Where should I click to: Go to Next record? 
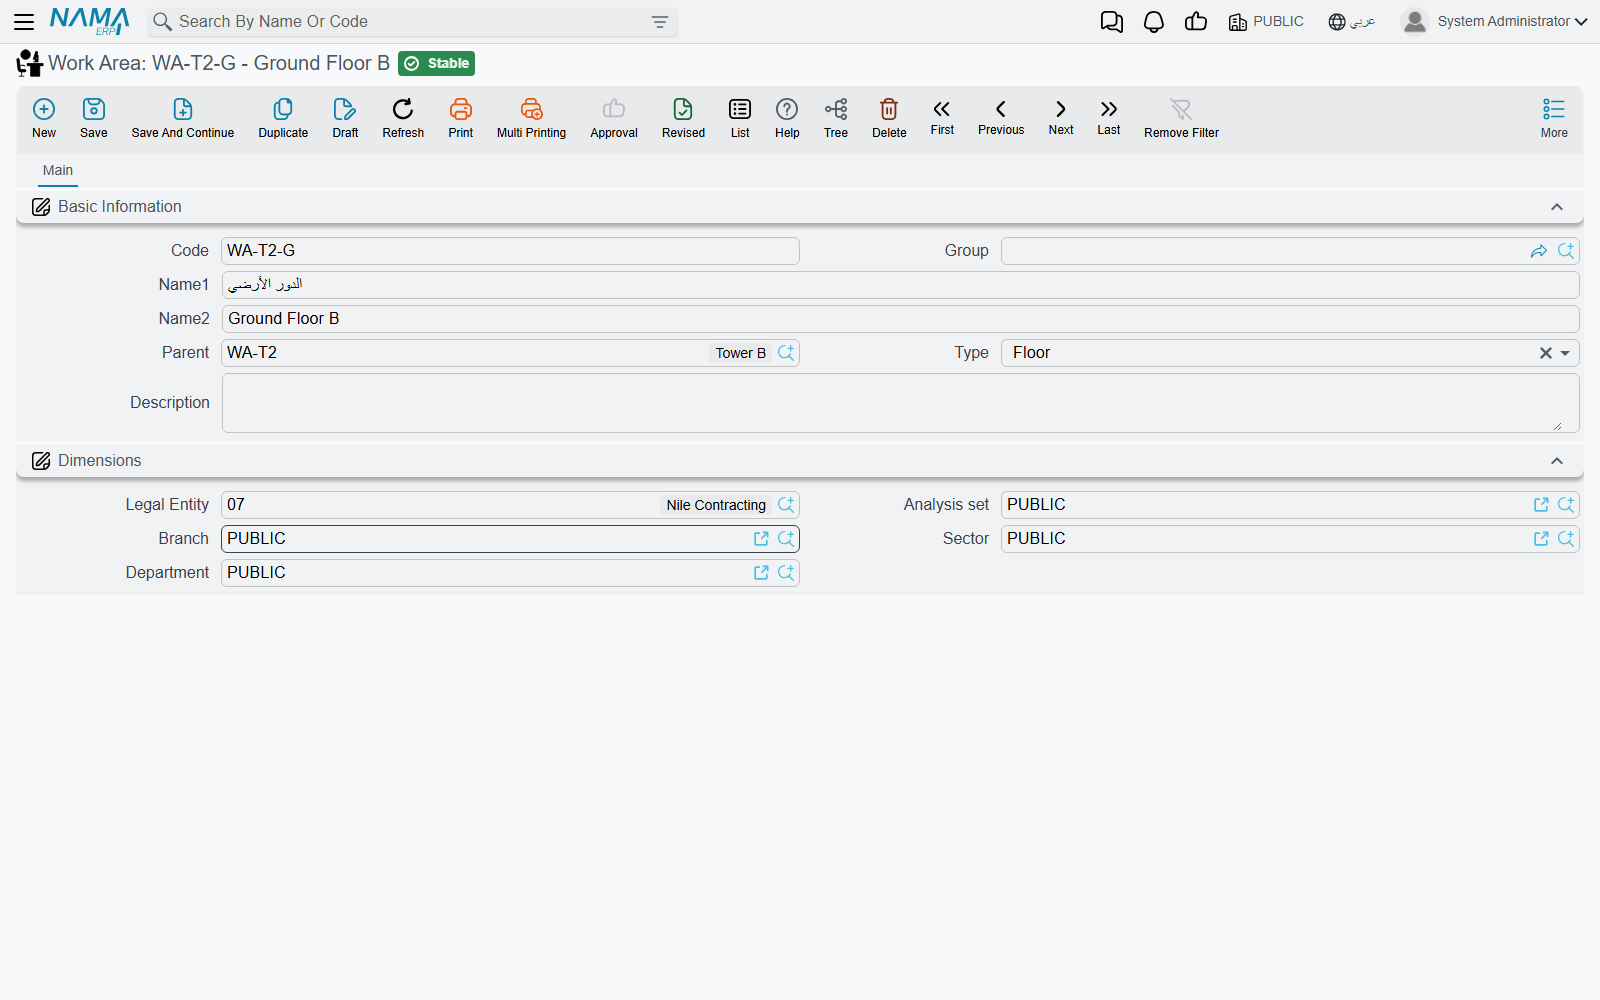1061,117
